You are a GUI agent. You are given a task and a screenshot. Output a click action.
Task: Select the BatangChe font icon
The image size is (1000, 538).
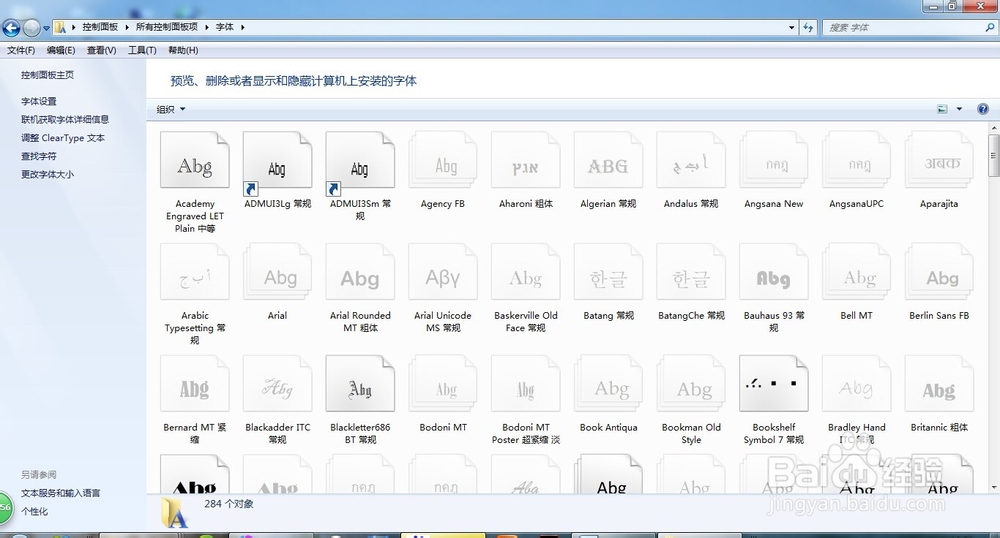point(691,272)
